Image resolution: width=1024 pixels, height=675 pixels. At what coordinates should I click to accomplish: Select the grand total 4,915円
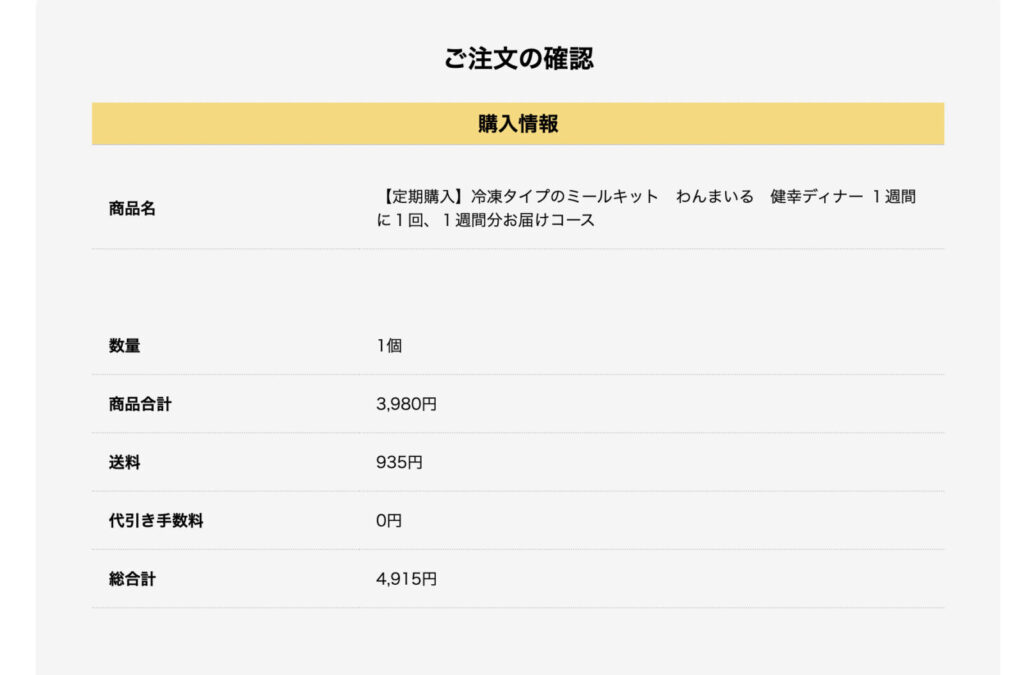click(x=406, y=578)
